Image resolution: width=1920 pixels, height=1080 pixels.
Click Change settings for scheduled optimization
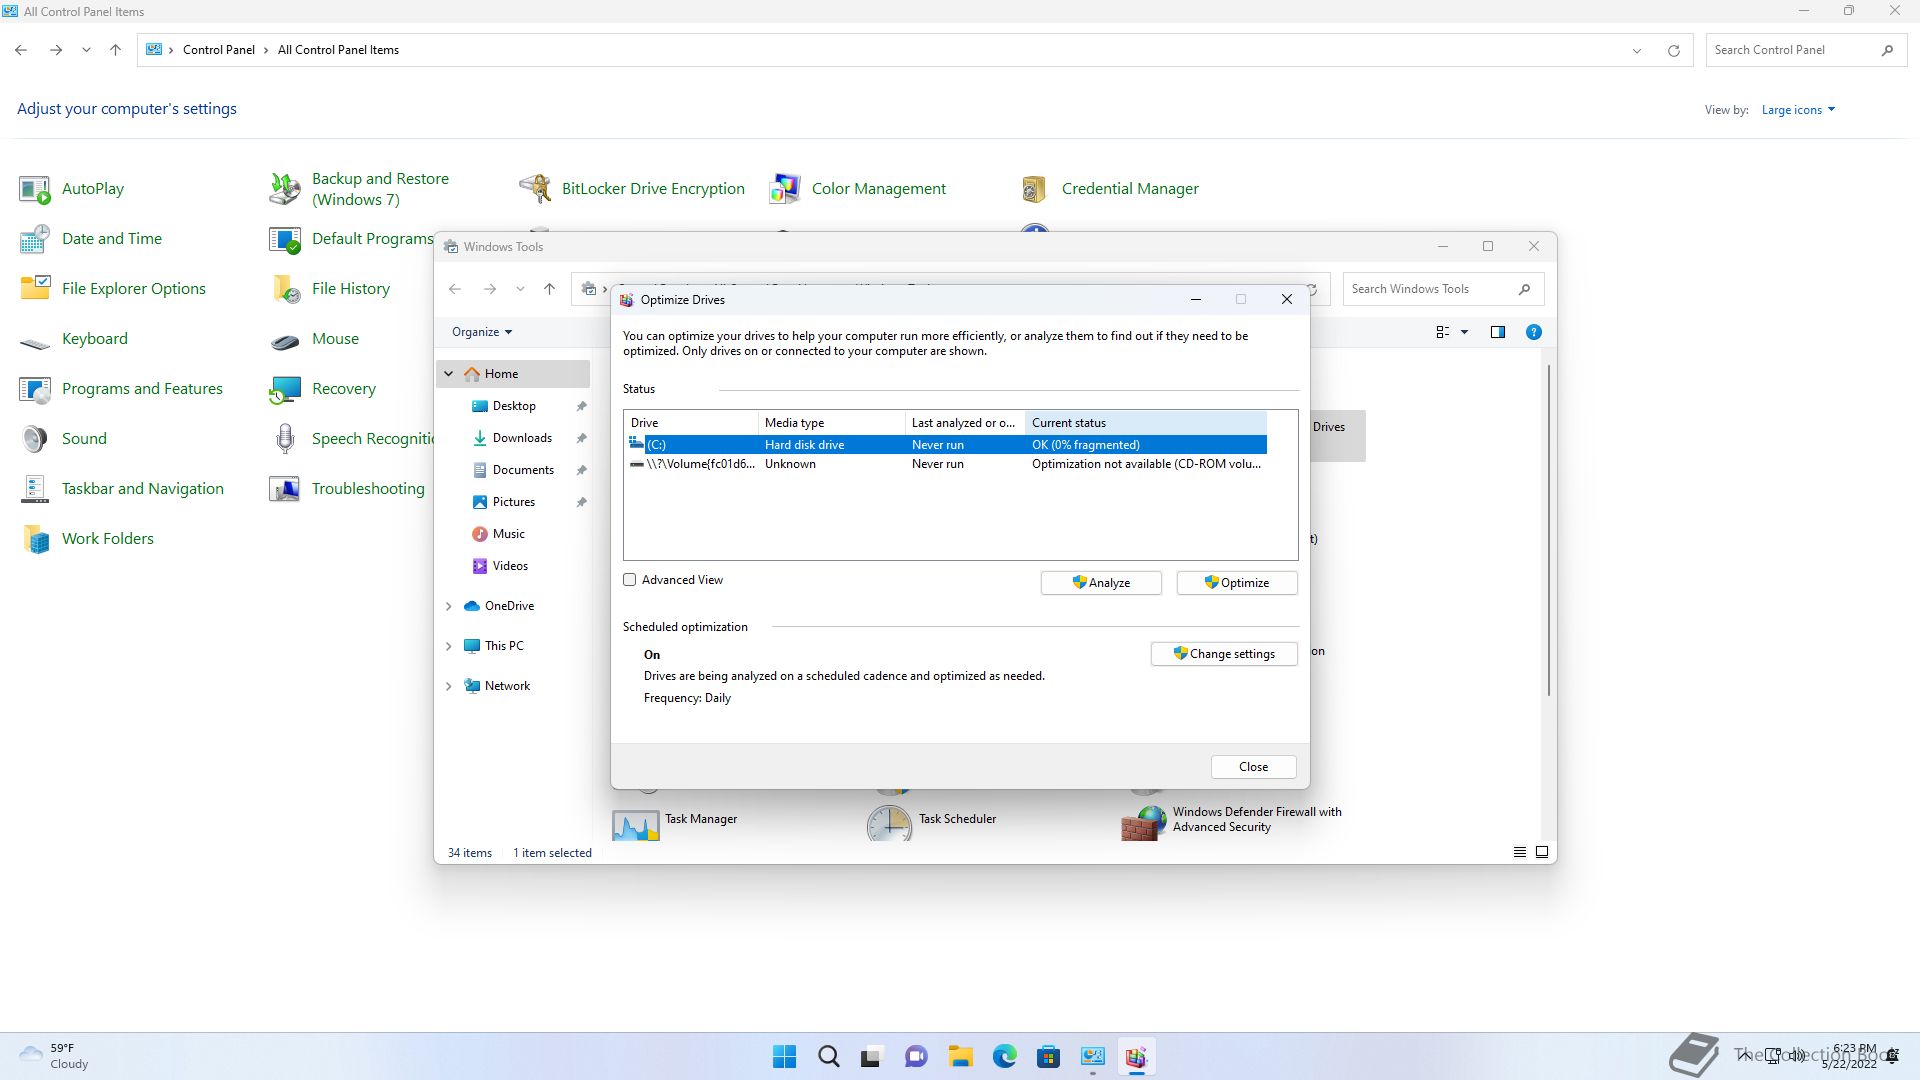tap(1223, 654)
